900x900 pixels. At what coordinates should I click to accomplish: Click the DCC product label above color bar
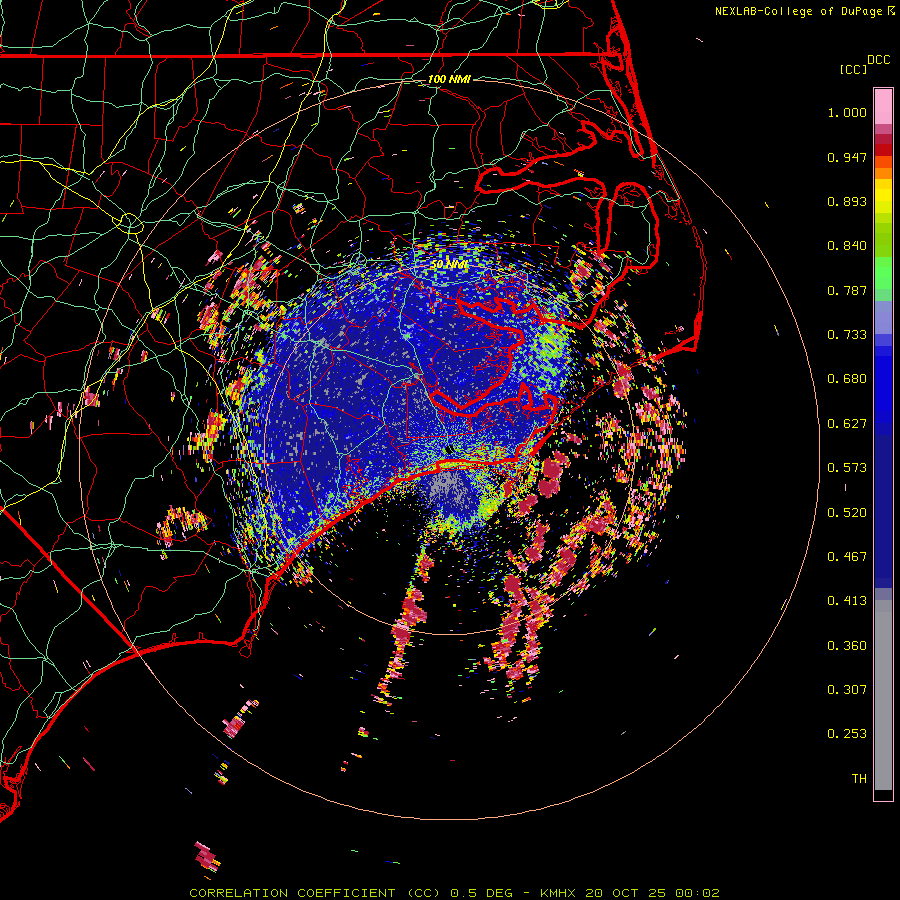coord(878,60)
